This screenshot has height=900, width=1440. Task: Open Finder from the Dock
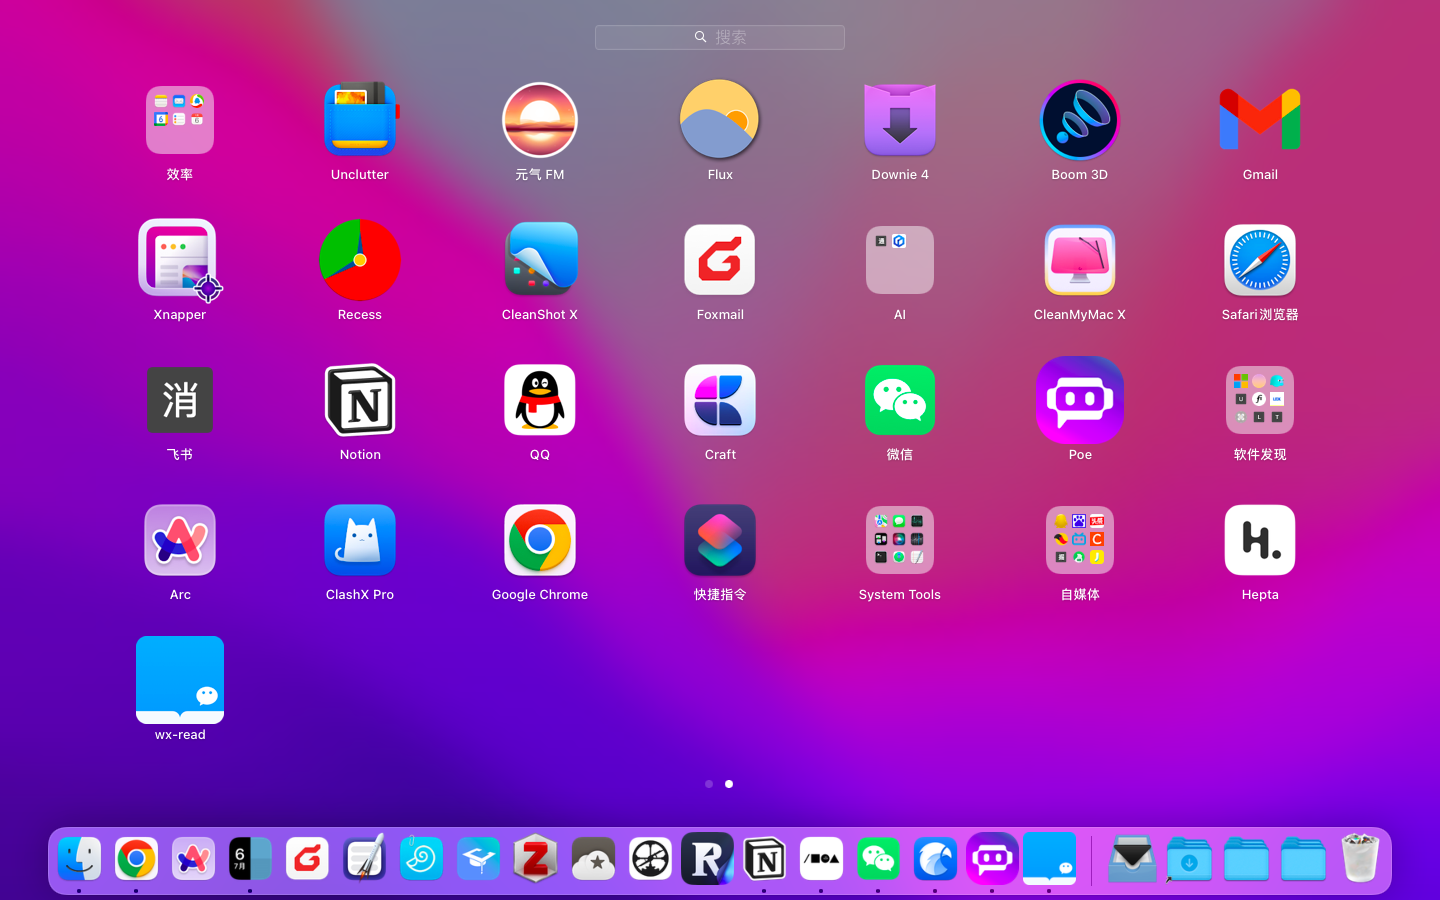[x=79, y=859]
